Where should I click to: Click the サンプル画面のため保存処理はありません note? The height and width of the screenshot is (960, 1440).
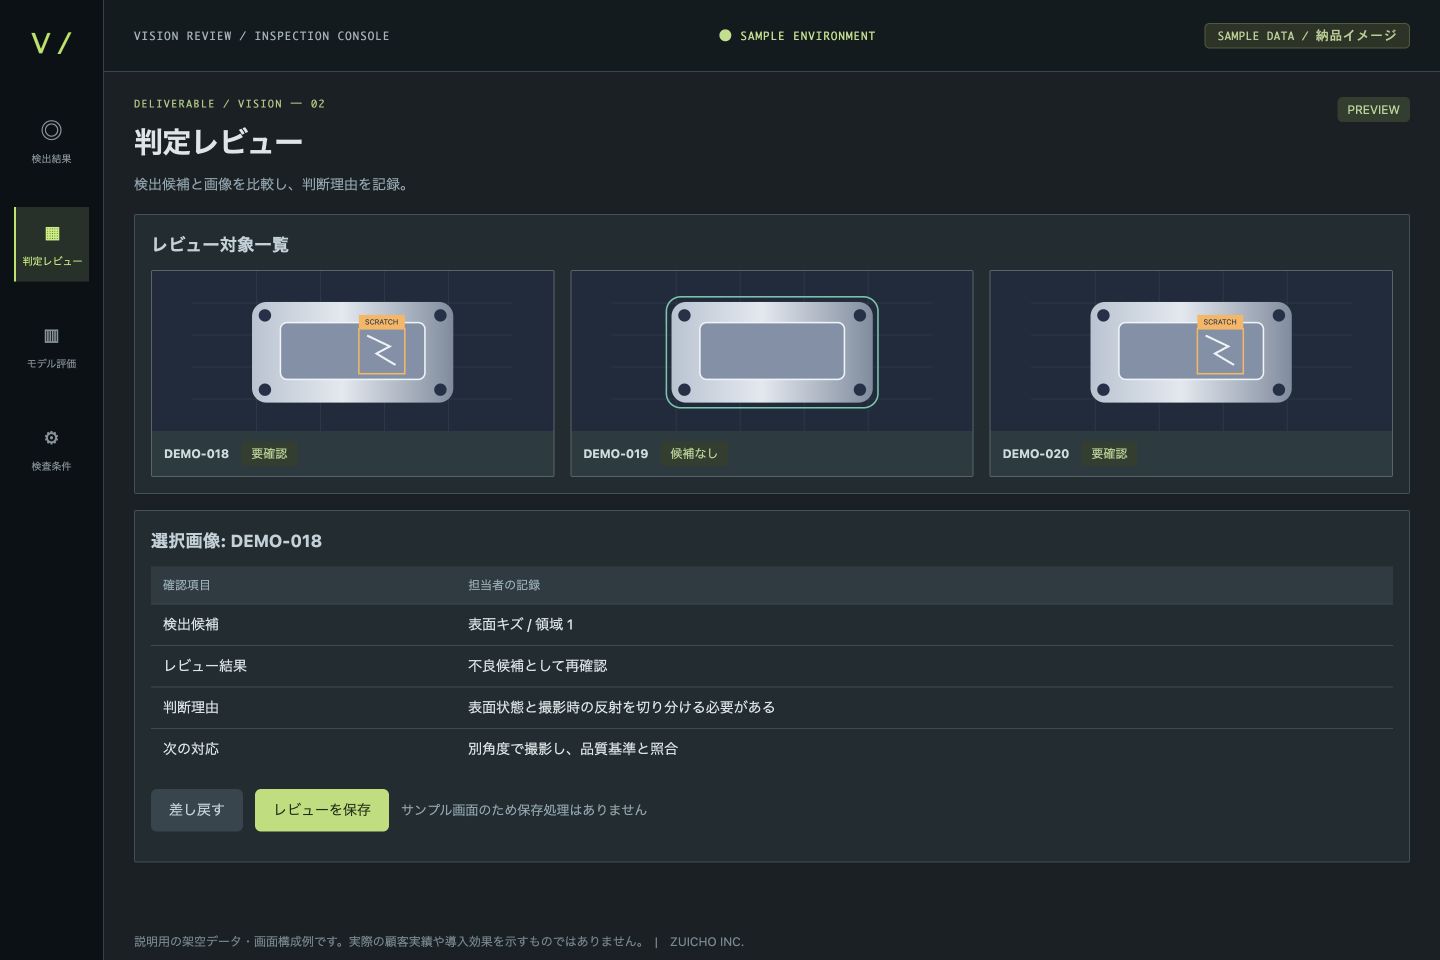point(524,810)
